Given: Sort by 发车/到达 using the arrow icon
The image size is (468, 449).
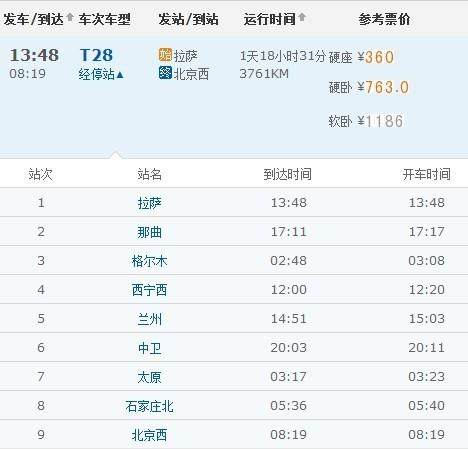Looking at the screenshot, I should [70, 17].
